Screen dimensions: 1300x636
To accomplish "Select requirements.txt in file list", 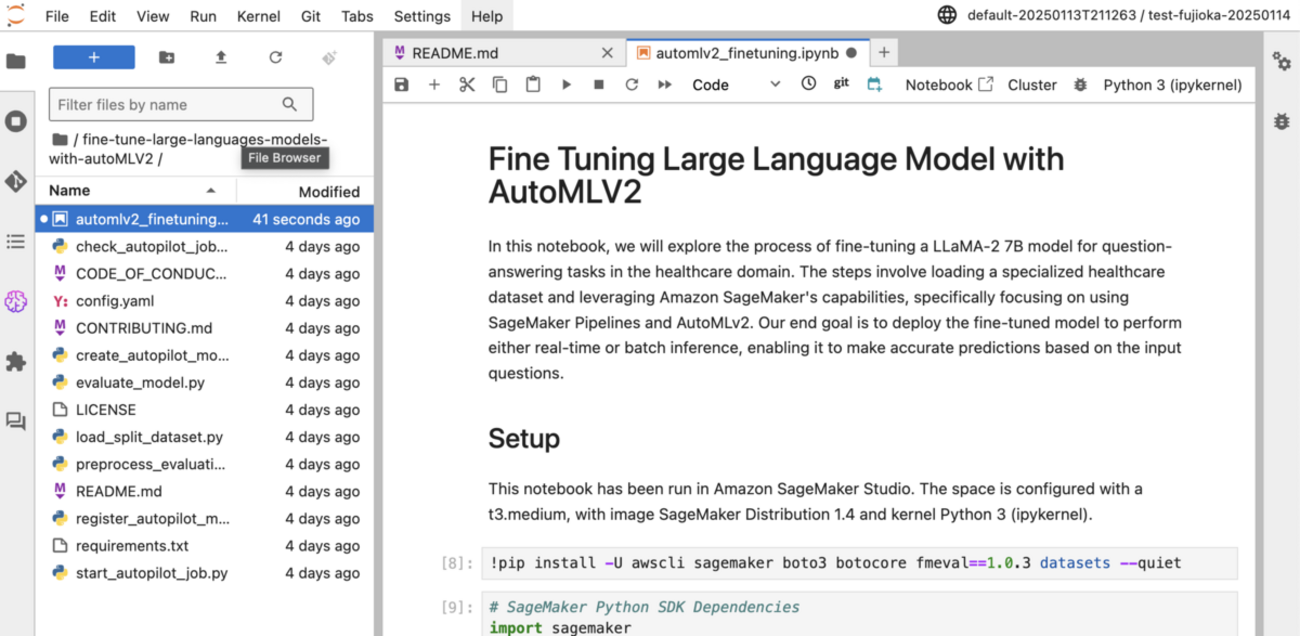I will [205, 546].
